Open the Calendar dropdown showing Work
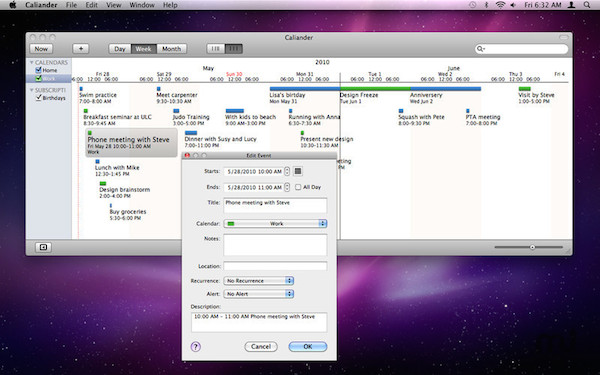Viewport: 600px width, 375px height. pyautogui.click(x=275, y=223)
